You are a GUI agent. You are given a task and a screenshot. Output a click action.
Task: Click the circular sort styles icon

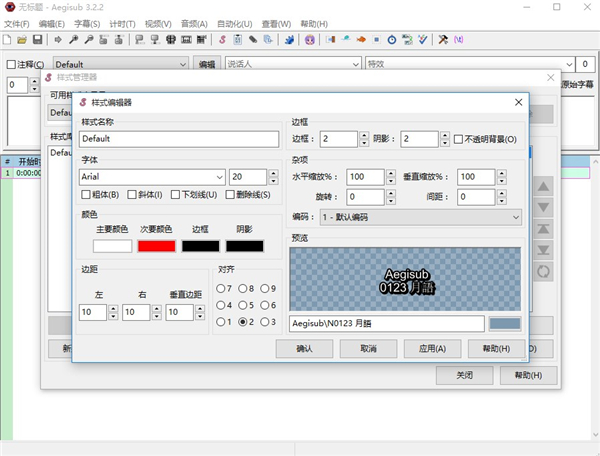point(544,271)
